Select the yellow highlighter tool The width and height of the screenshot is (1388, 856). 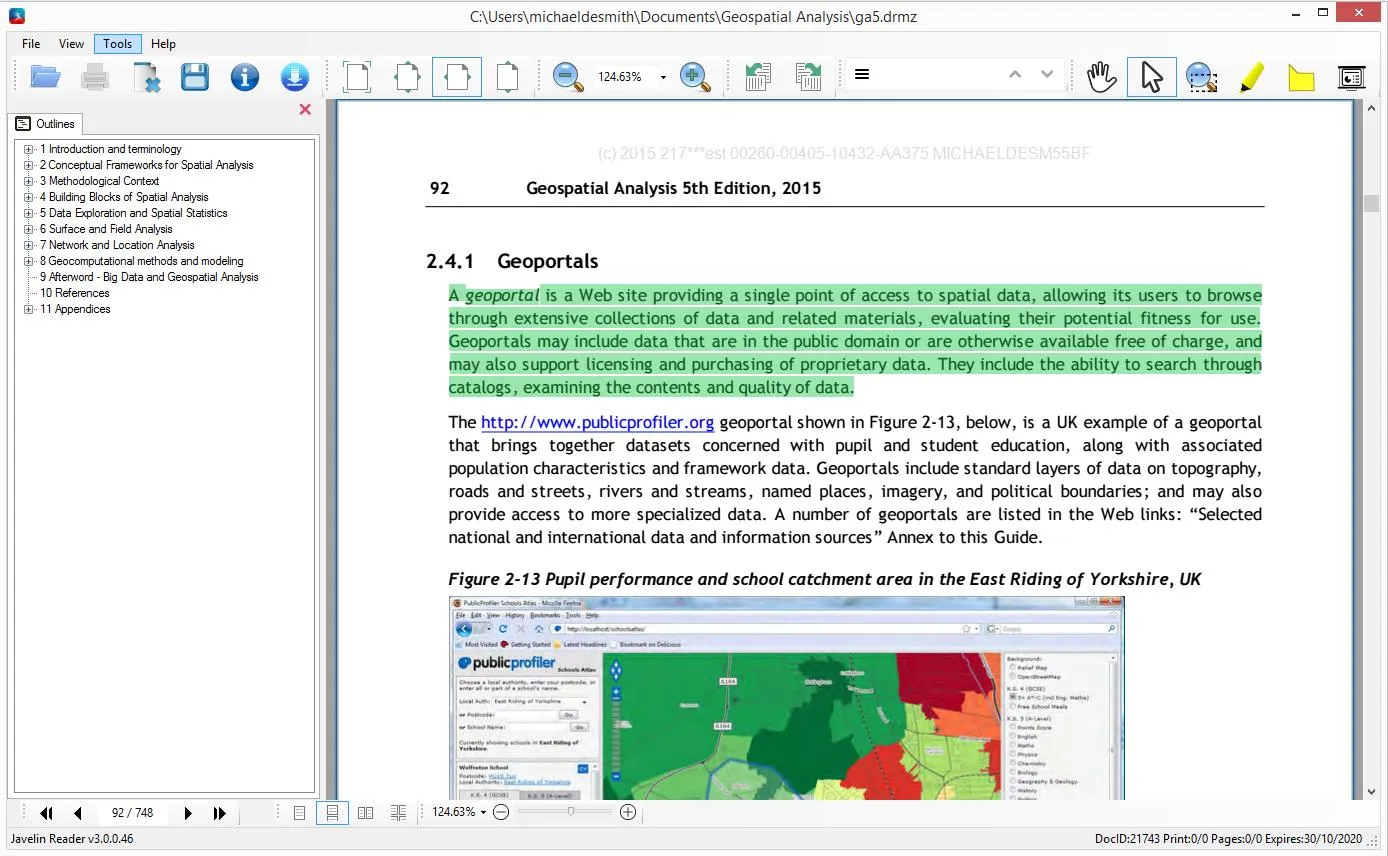click(1251, 76)
